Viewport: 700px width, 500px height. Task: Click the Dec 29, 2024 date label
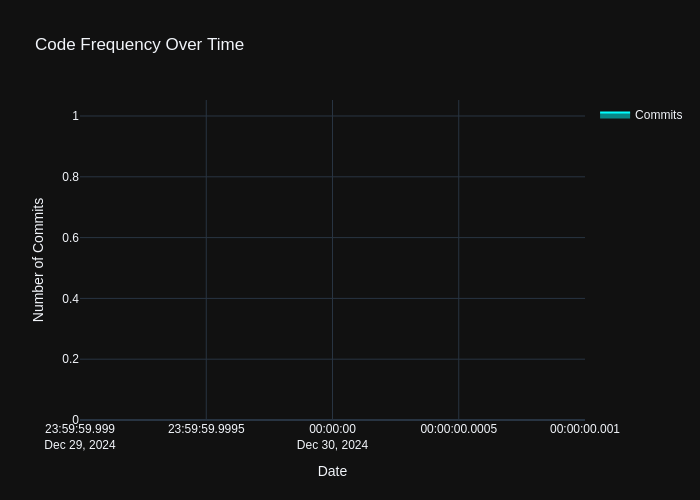pyautogui.click(x=80, y=445)
